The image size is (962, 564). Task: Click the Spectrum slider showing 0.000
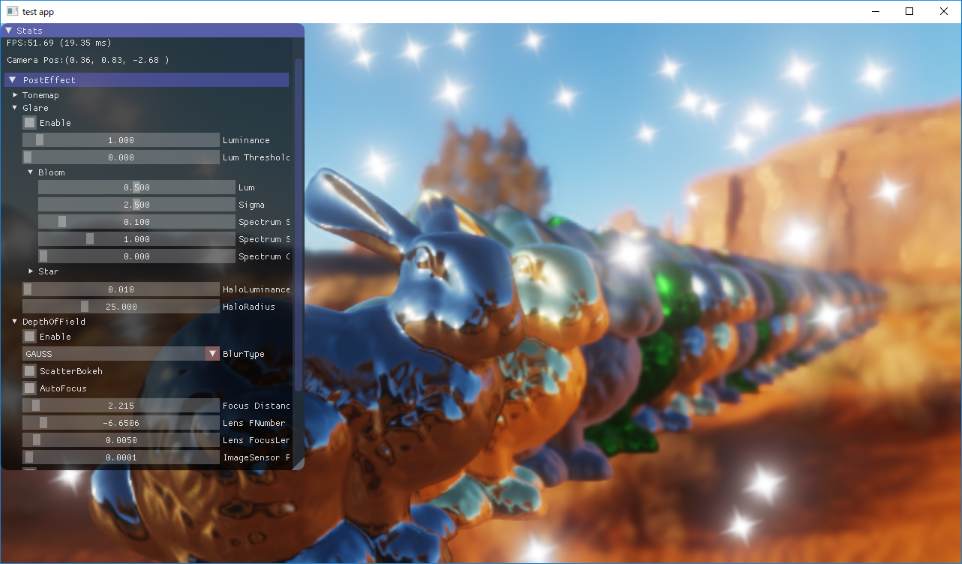point(137,256)
